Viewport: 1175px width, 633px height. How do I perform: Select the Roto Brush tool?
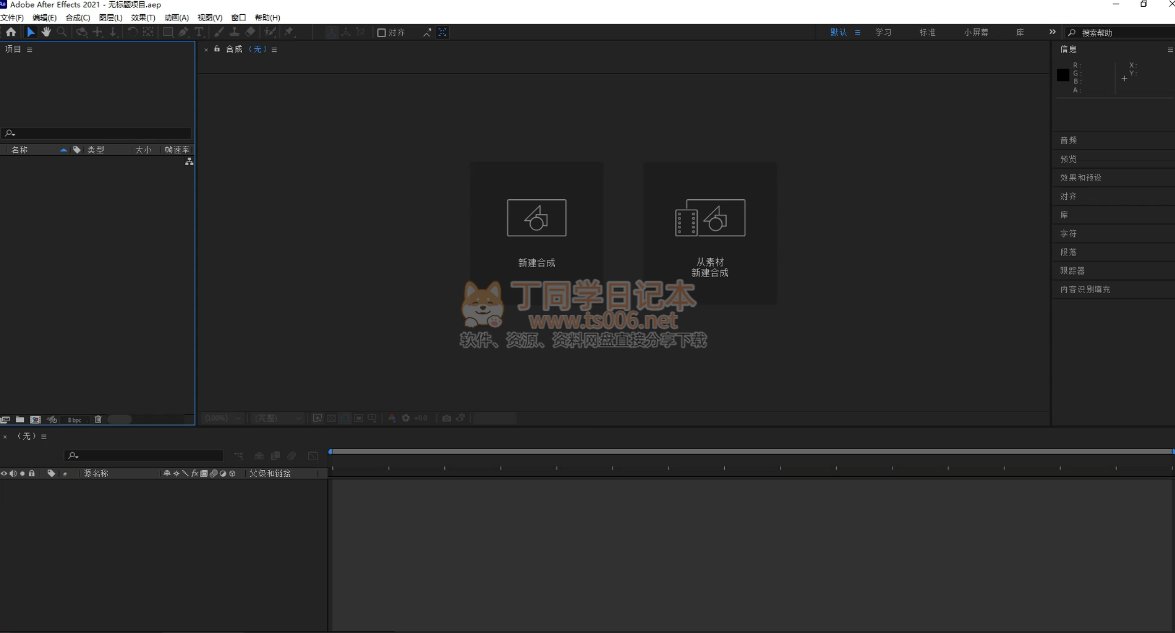(271, 32)
